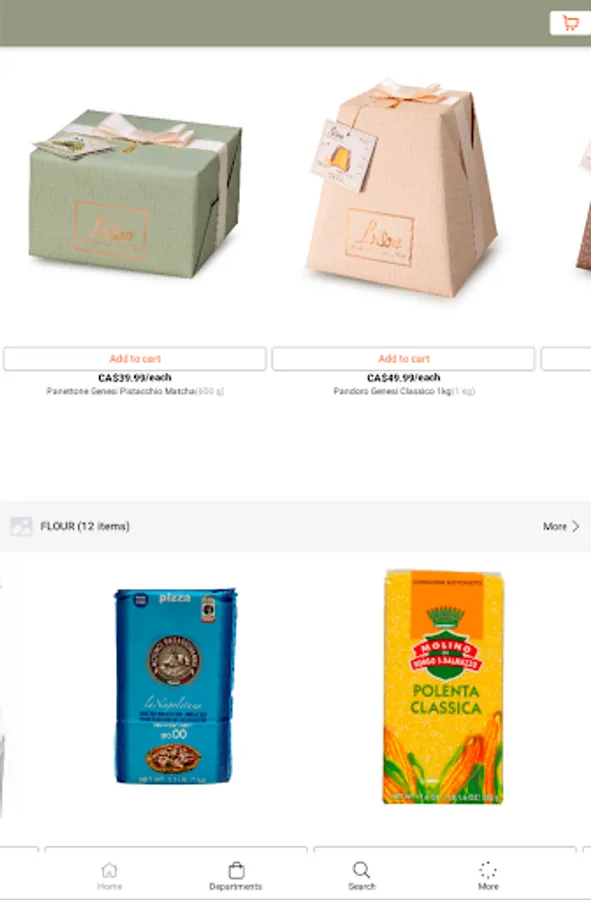Viewport: 591px width, 900px height.
Task: Tap the Home icon in bottom bar
Action: tap(109, 870)
